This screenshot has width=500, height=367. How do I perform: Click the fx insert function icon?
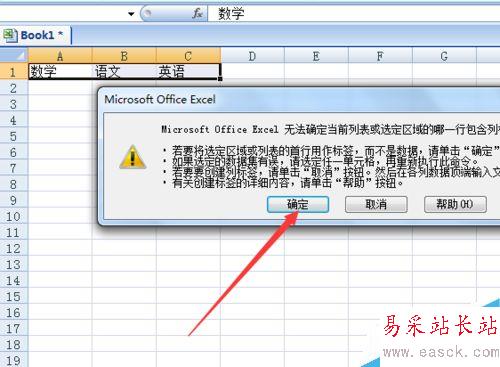point(197,14)
